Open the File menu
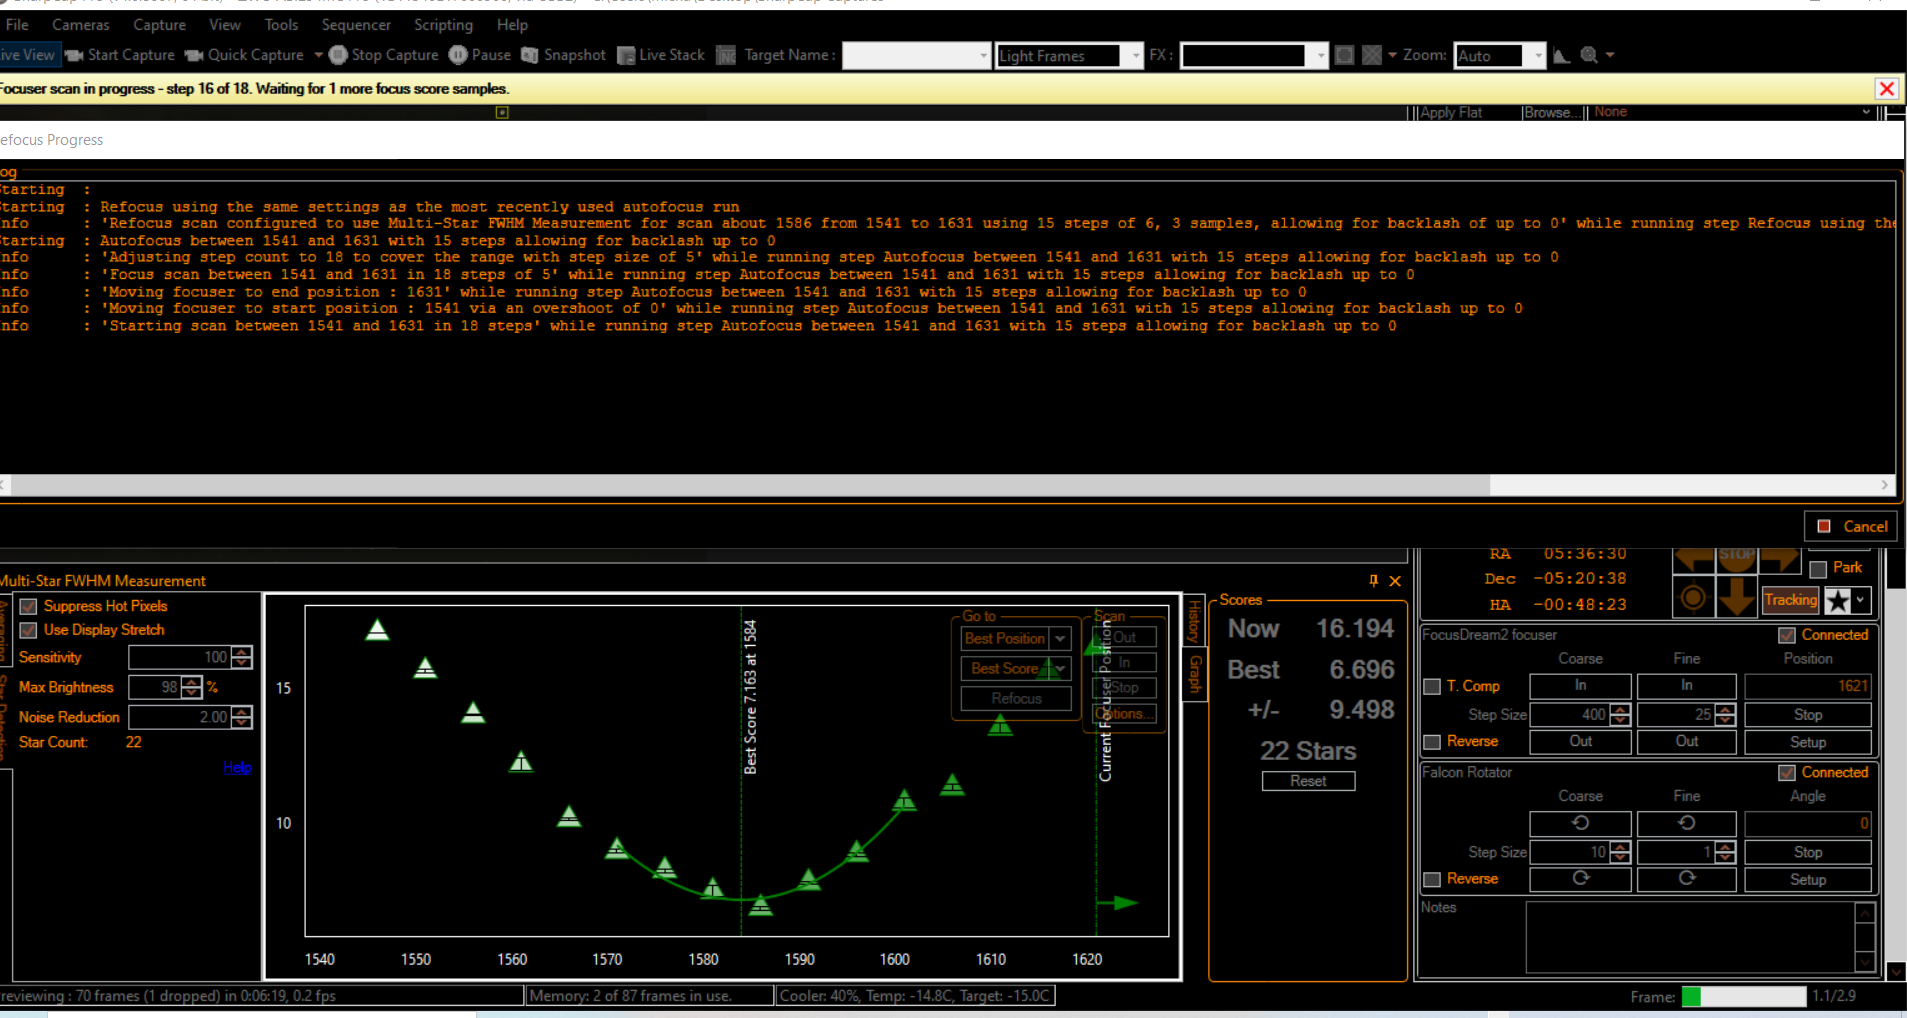1907x1018 pixels. (17, 24)
